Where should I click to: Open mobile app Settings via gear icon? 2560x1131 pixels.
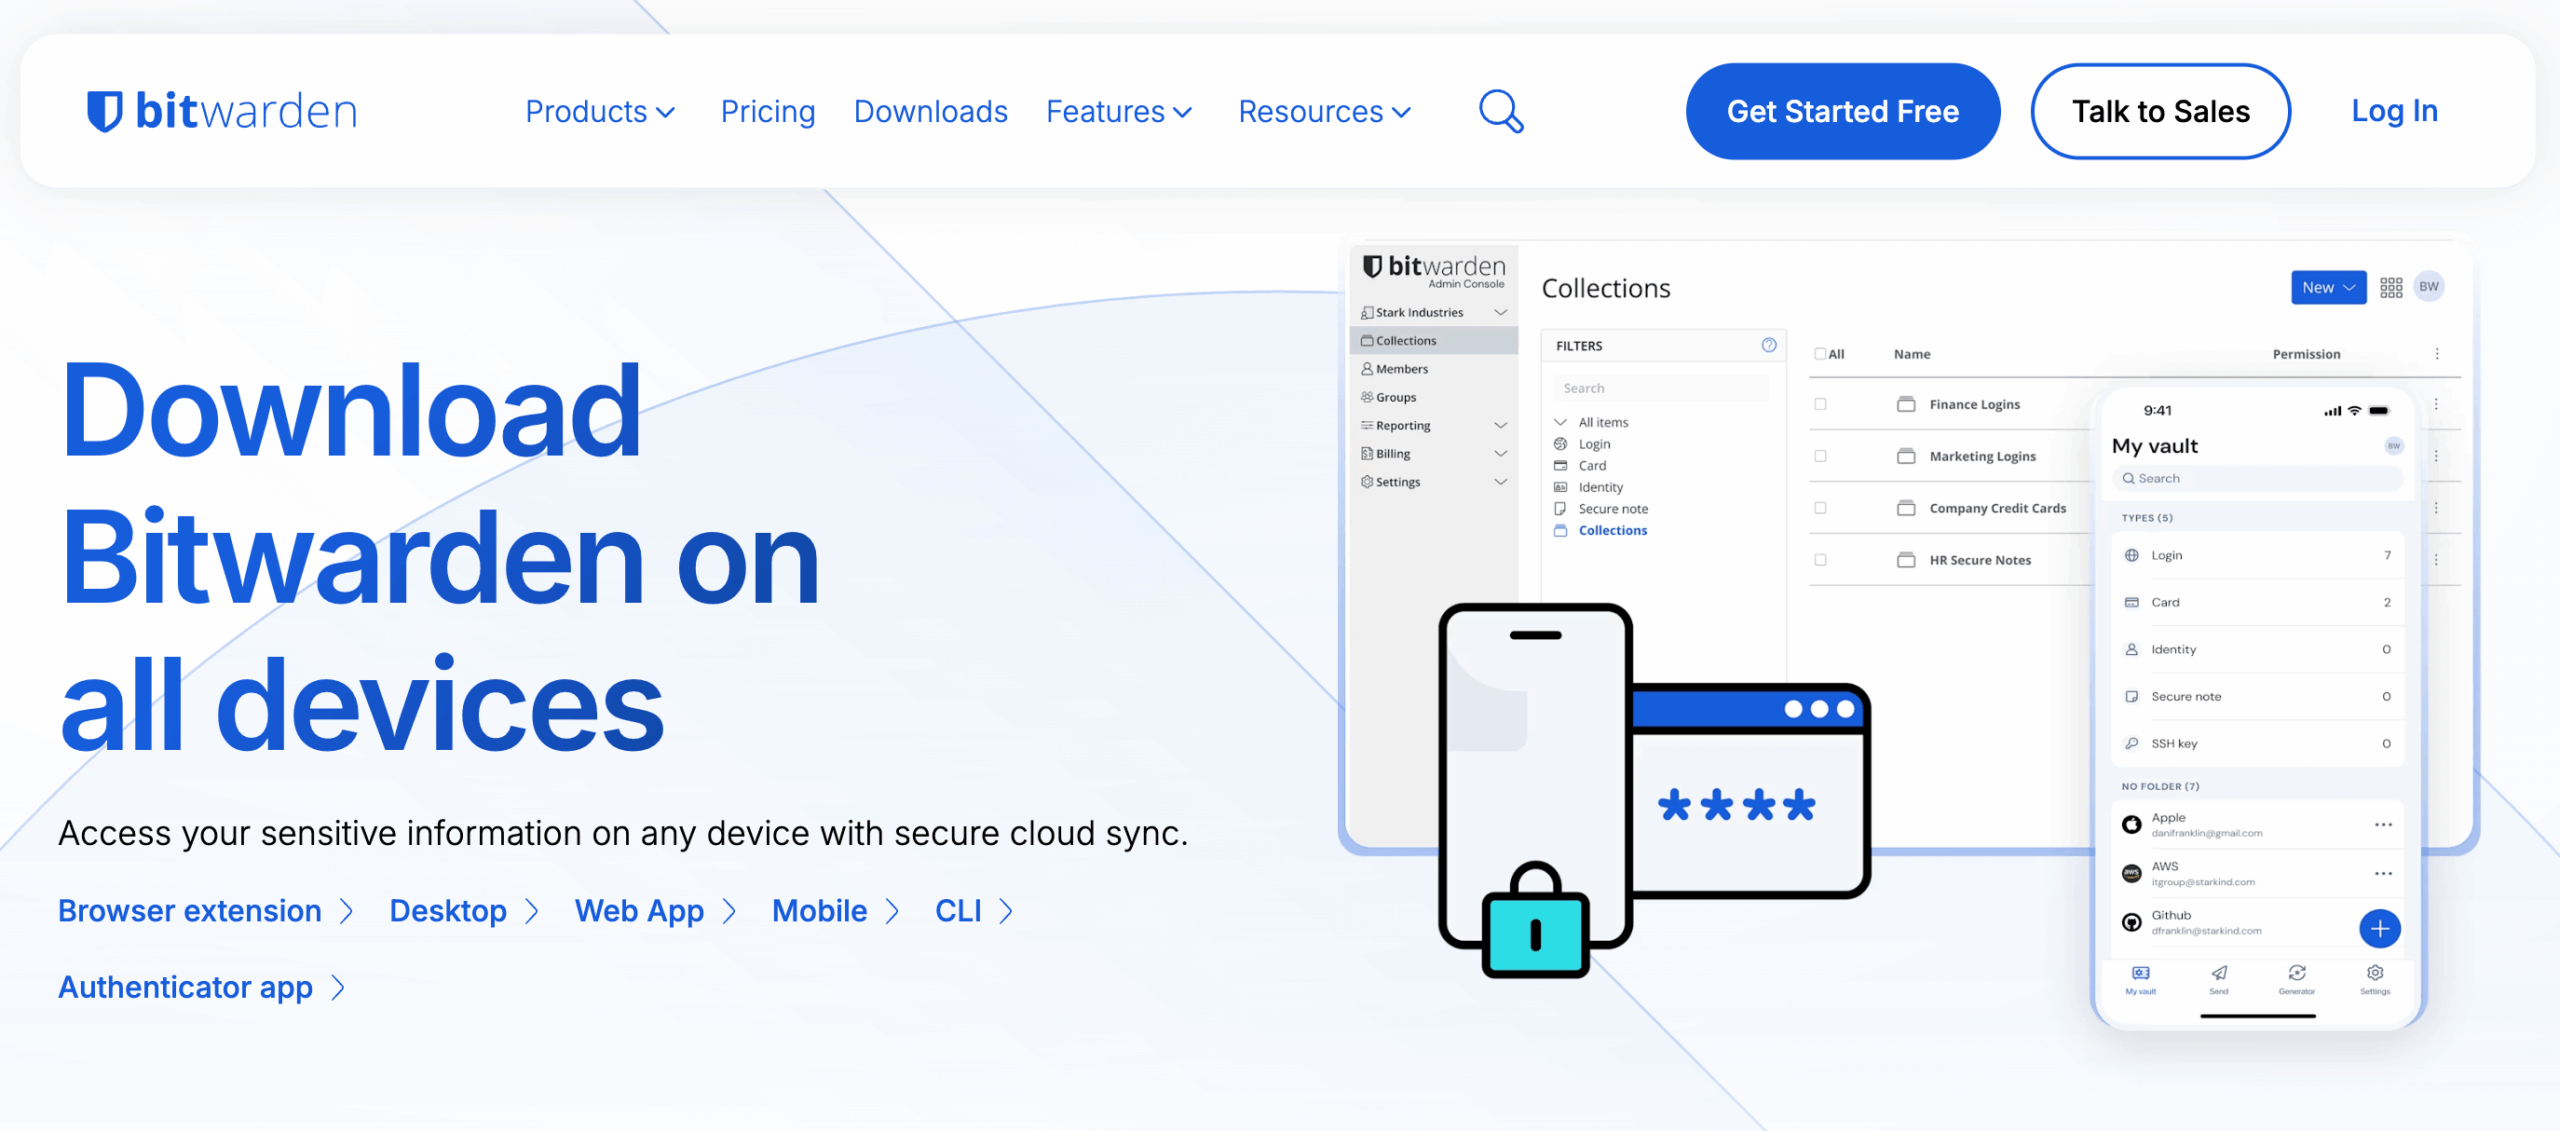(2375, 978)
